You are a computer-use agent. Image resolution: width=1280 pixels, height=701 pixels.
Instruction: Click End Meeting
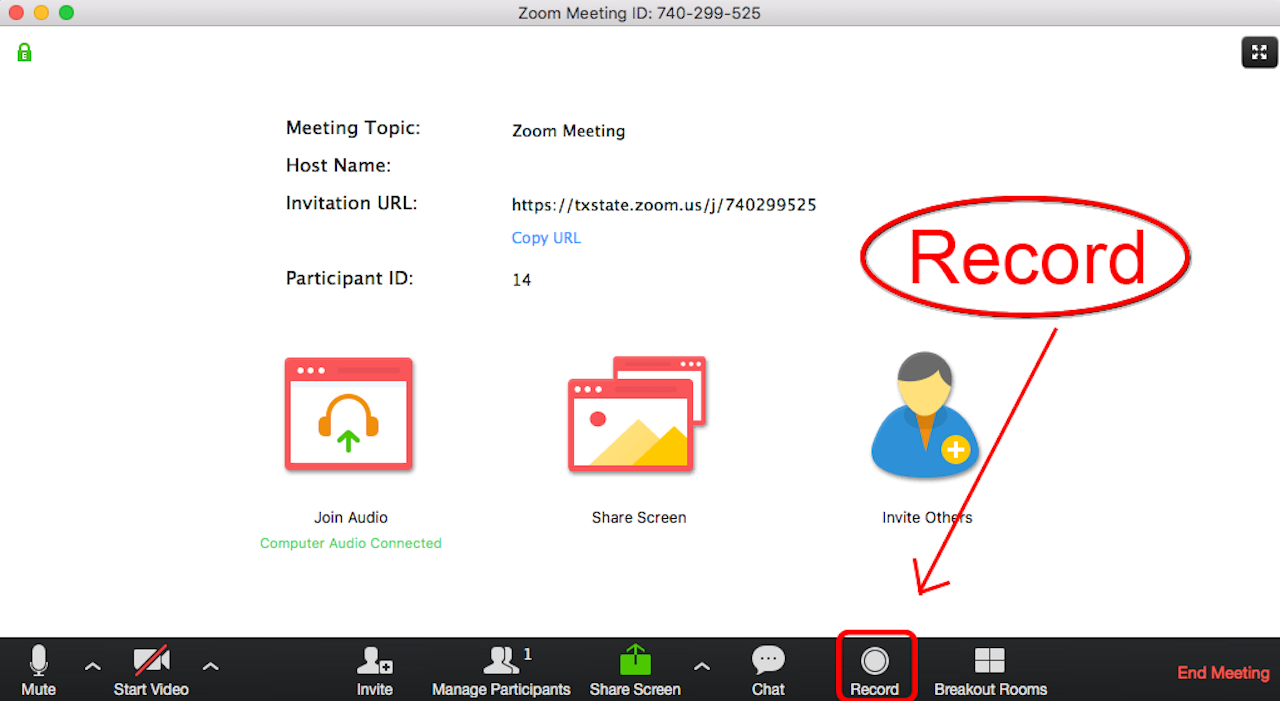point(1223,673)
